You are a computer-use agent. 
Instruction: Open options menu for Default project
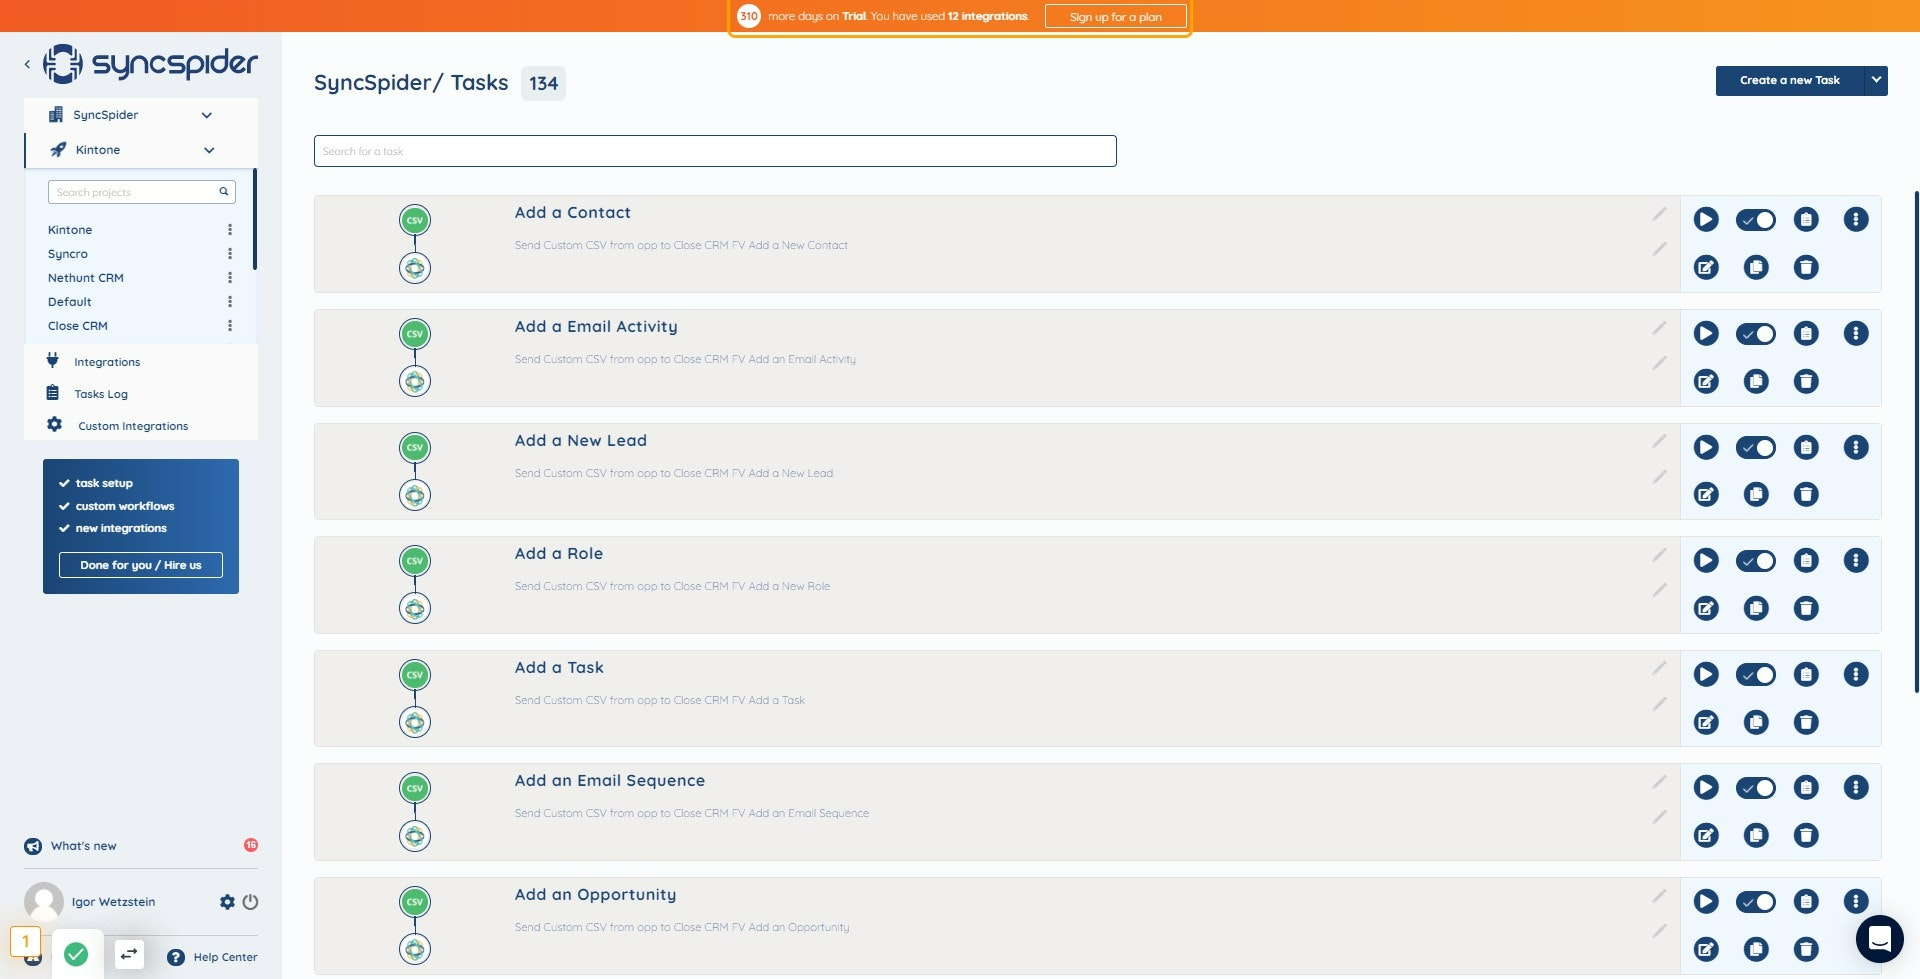point(230,302)
